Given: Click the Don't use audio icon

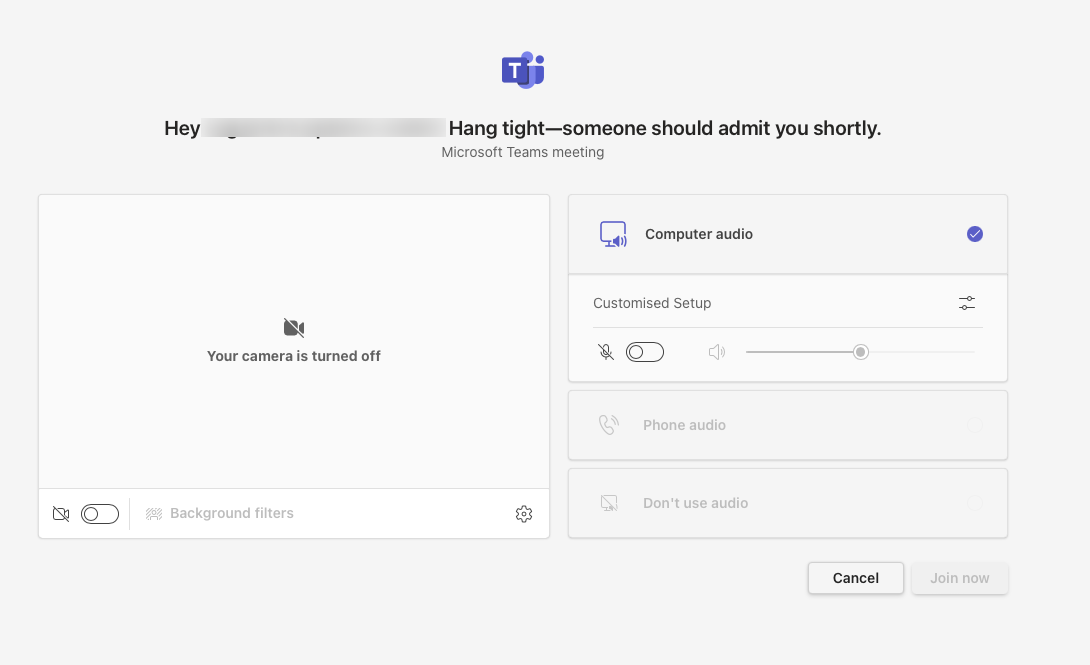Looking at the screenshot, I should 609,502.
